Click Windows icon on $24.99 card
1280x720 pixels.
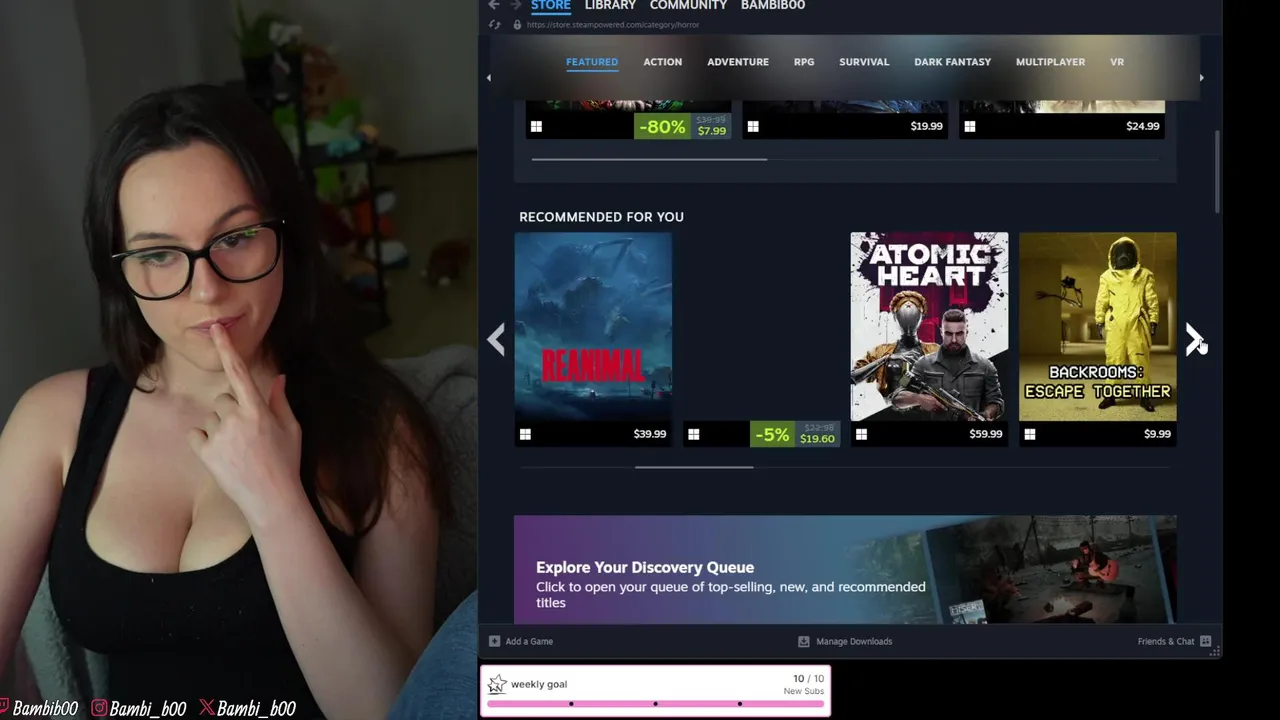coord(969,126)
